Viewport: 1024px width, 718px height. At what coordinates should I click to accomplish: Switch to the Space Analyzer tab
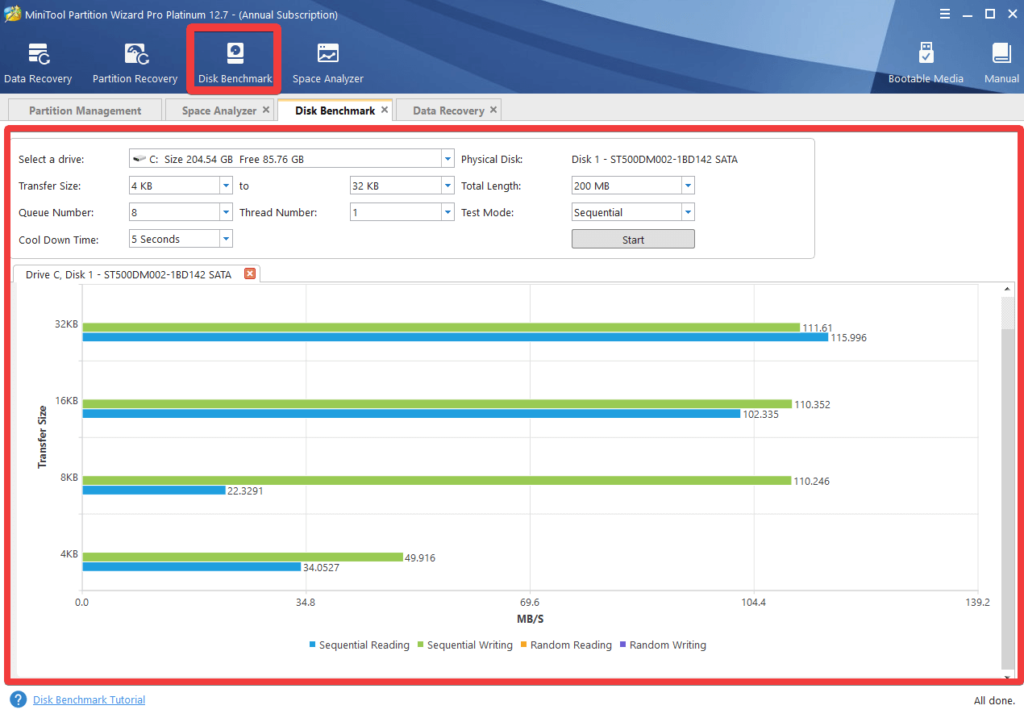pyautogui.click(x=219, y=110)
